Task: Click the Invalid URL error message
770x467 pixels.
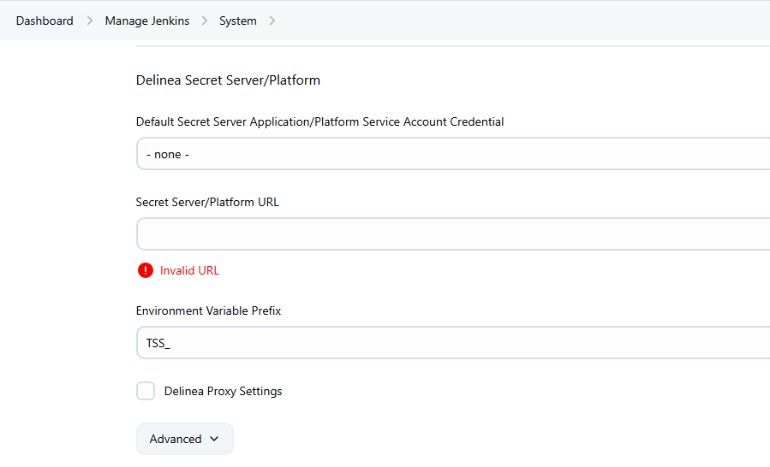Action: 189,270
